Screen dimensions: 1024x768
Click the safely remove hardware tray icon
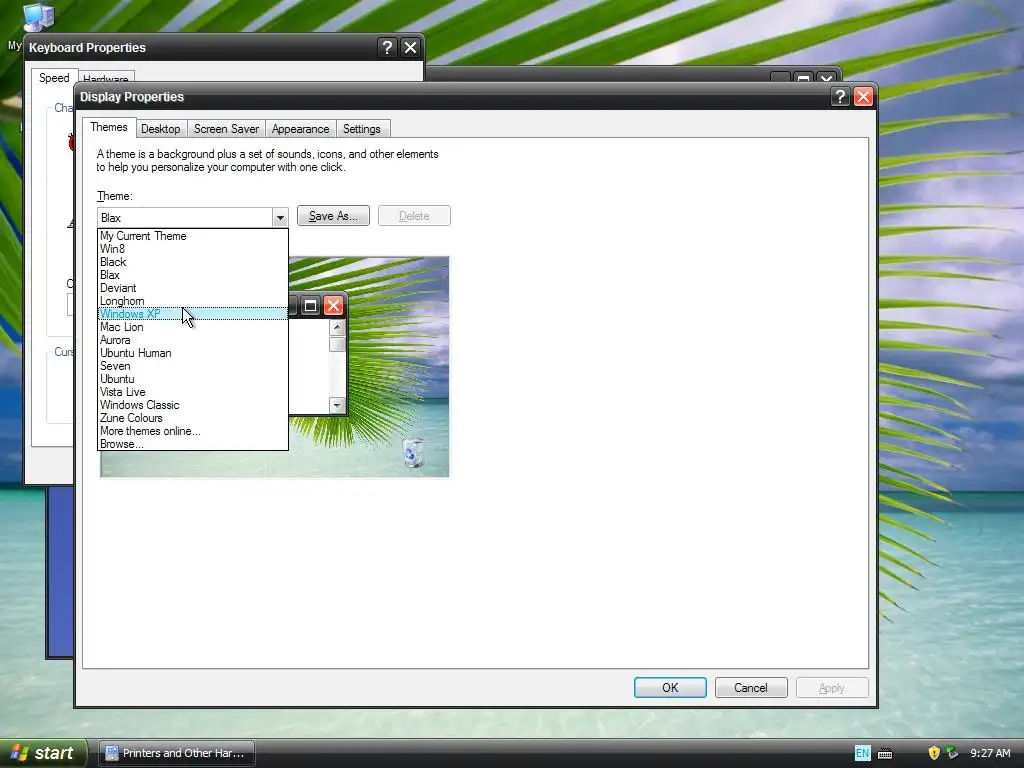tap(952, 753)
